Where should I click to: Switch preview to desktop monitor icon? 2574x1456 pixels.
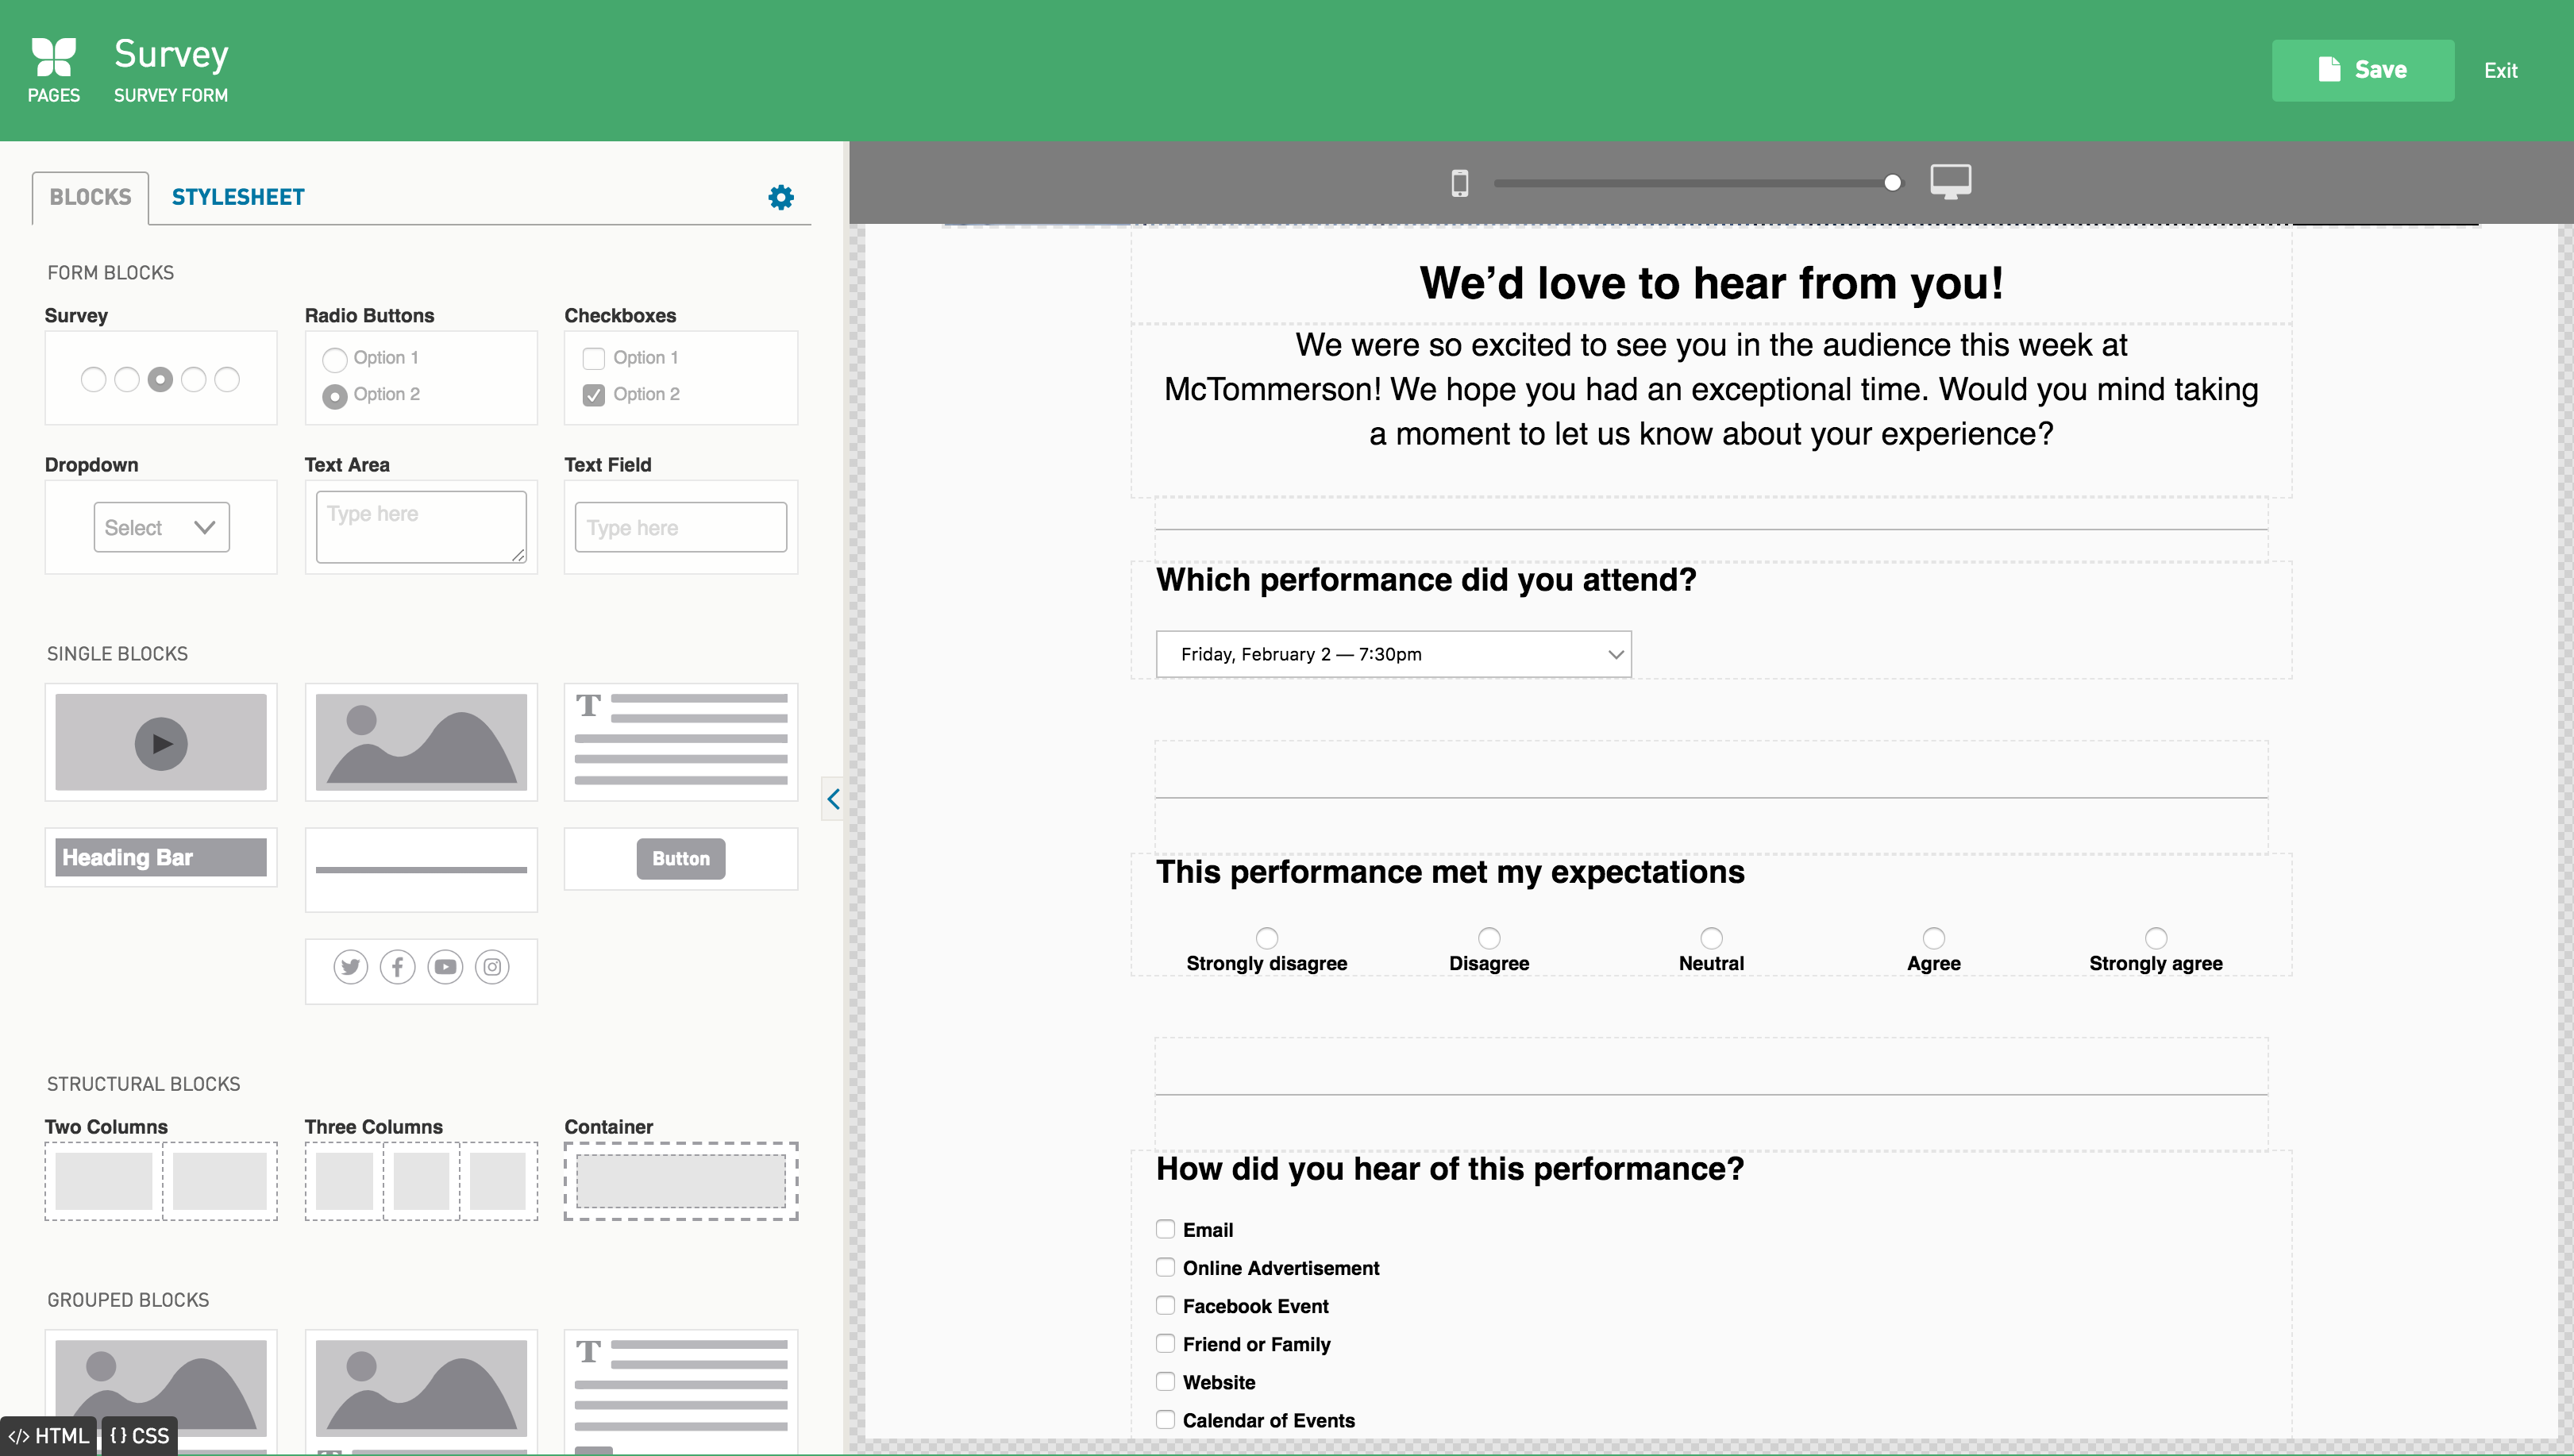[x=1949, y=182]
